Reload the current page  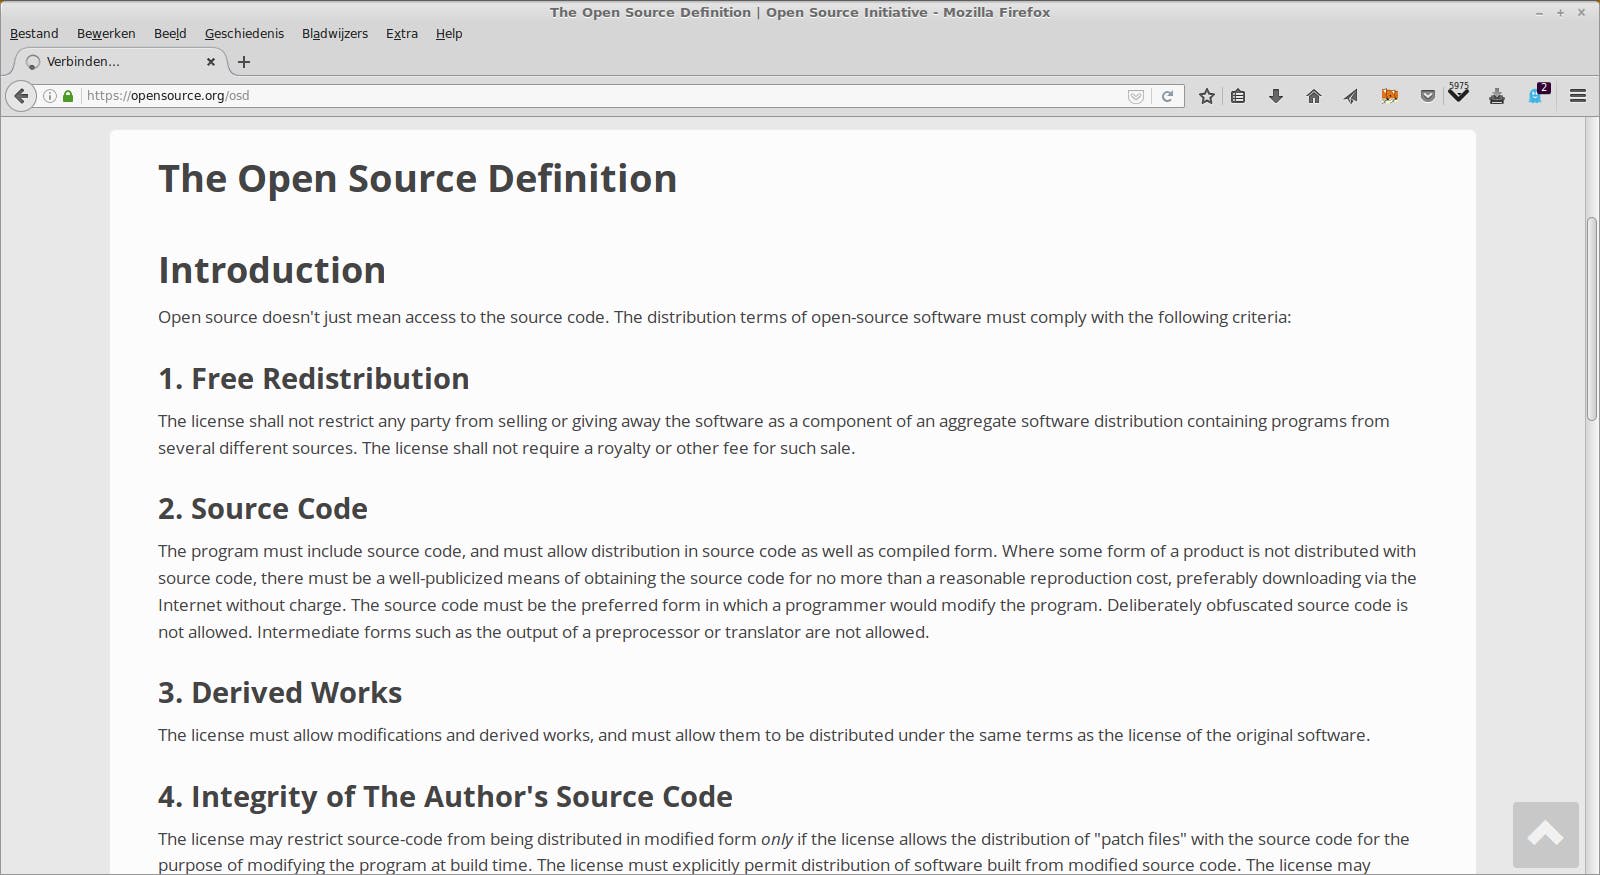click(1167, 96)
